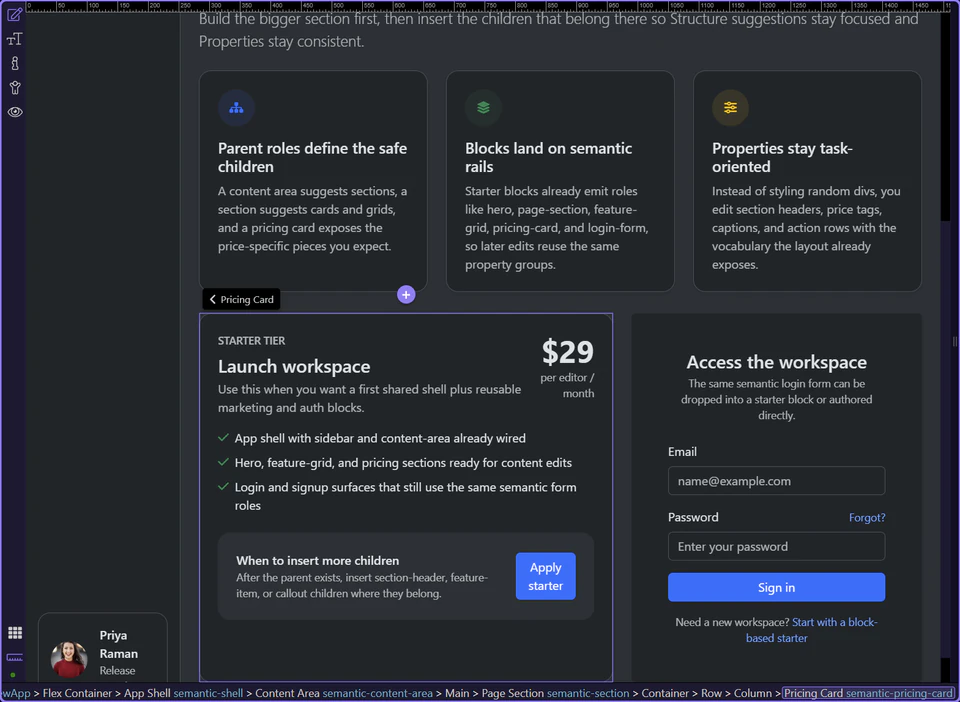
Task: Open the semantic-section breadcrumb tag
Action: click(588, 693)
